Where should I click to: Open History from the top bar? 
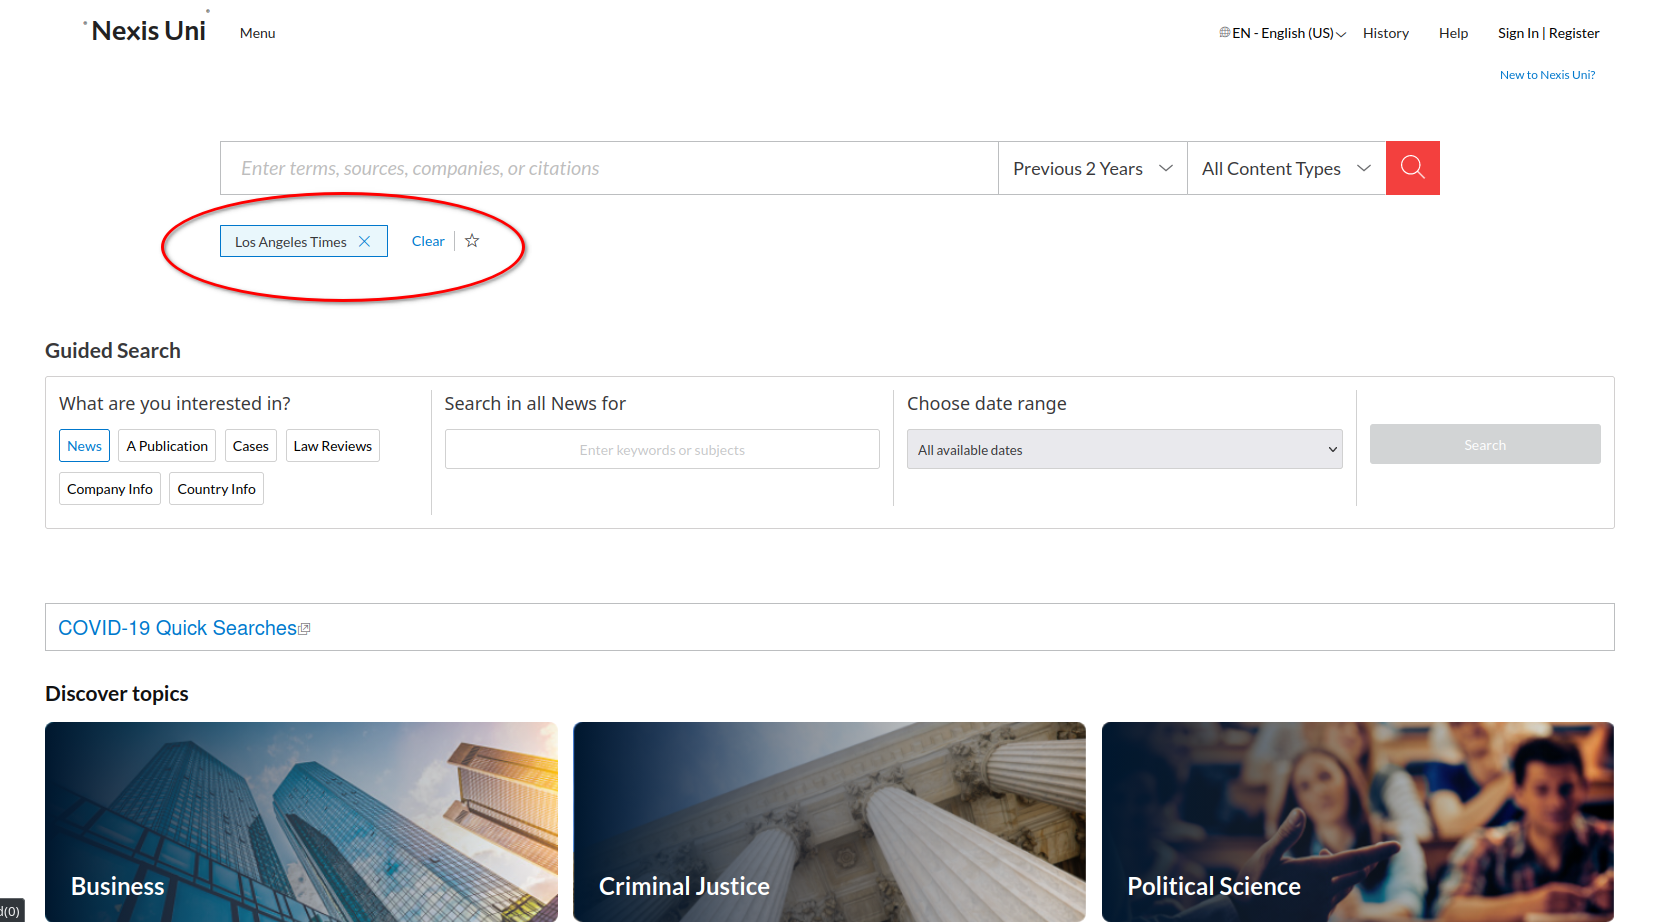(x=1386, y=33)
